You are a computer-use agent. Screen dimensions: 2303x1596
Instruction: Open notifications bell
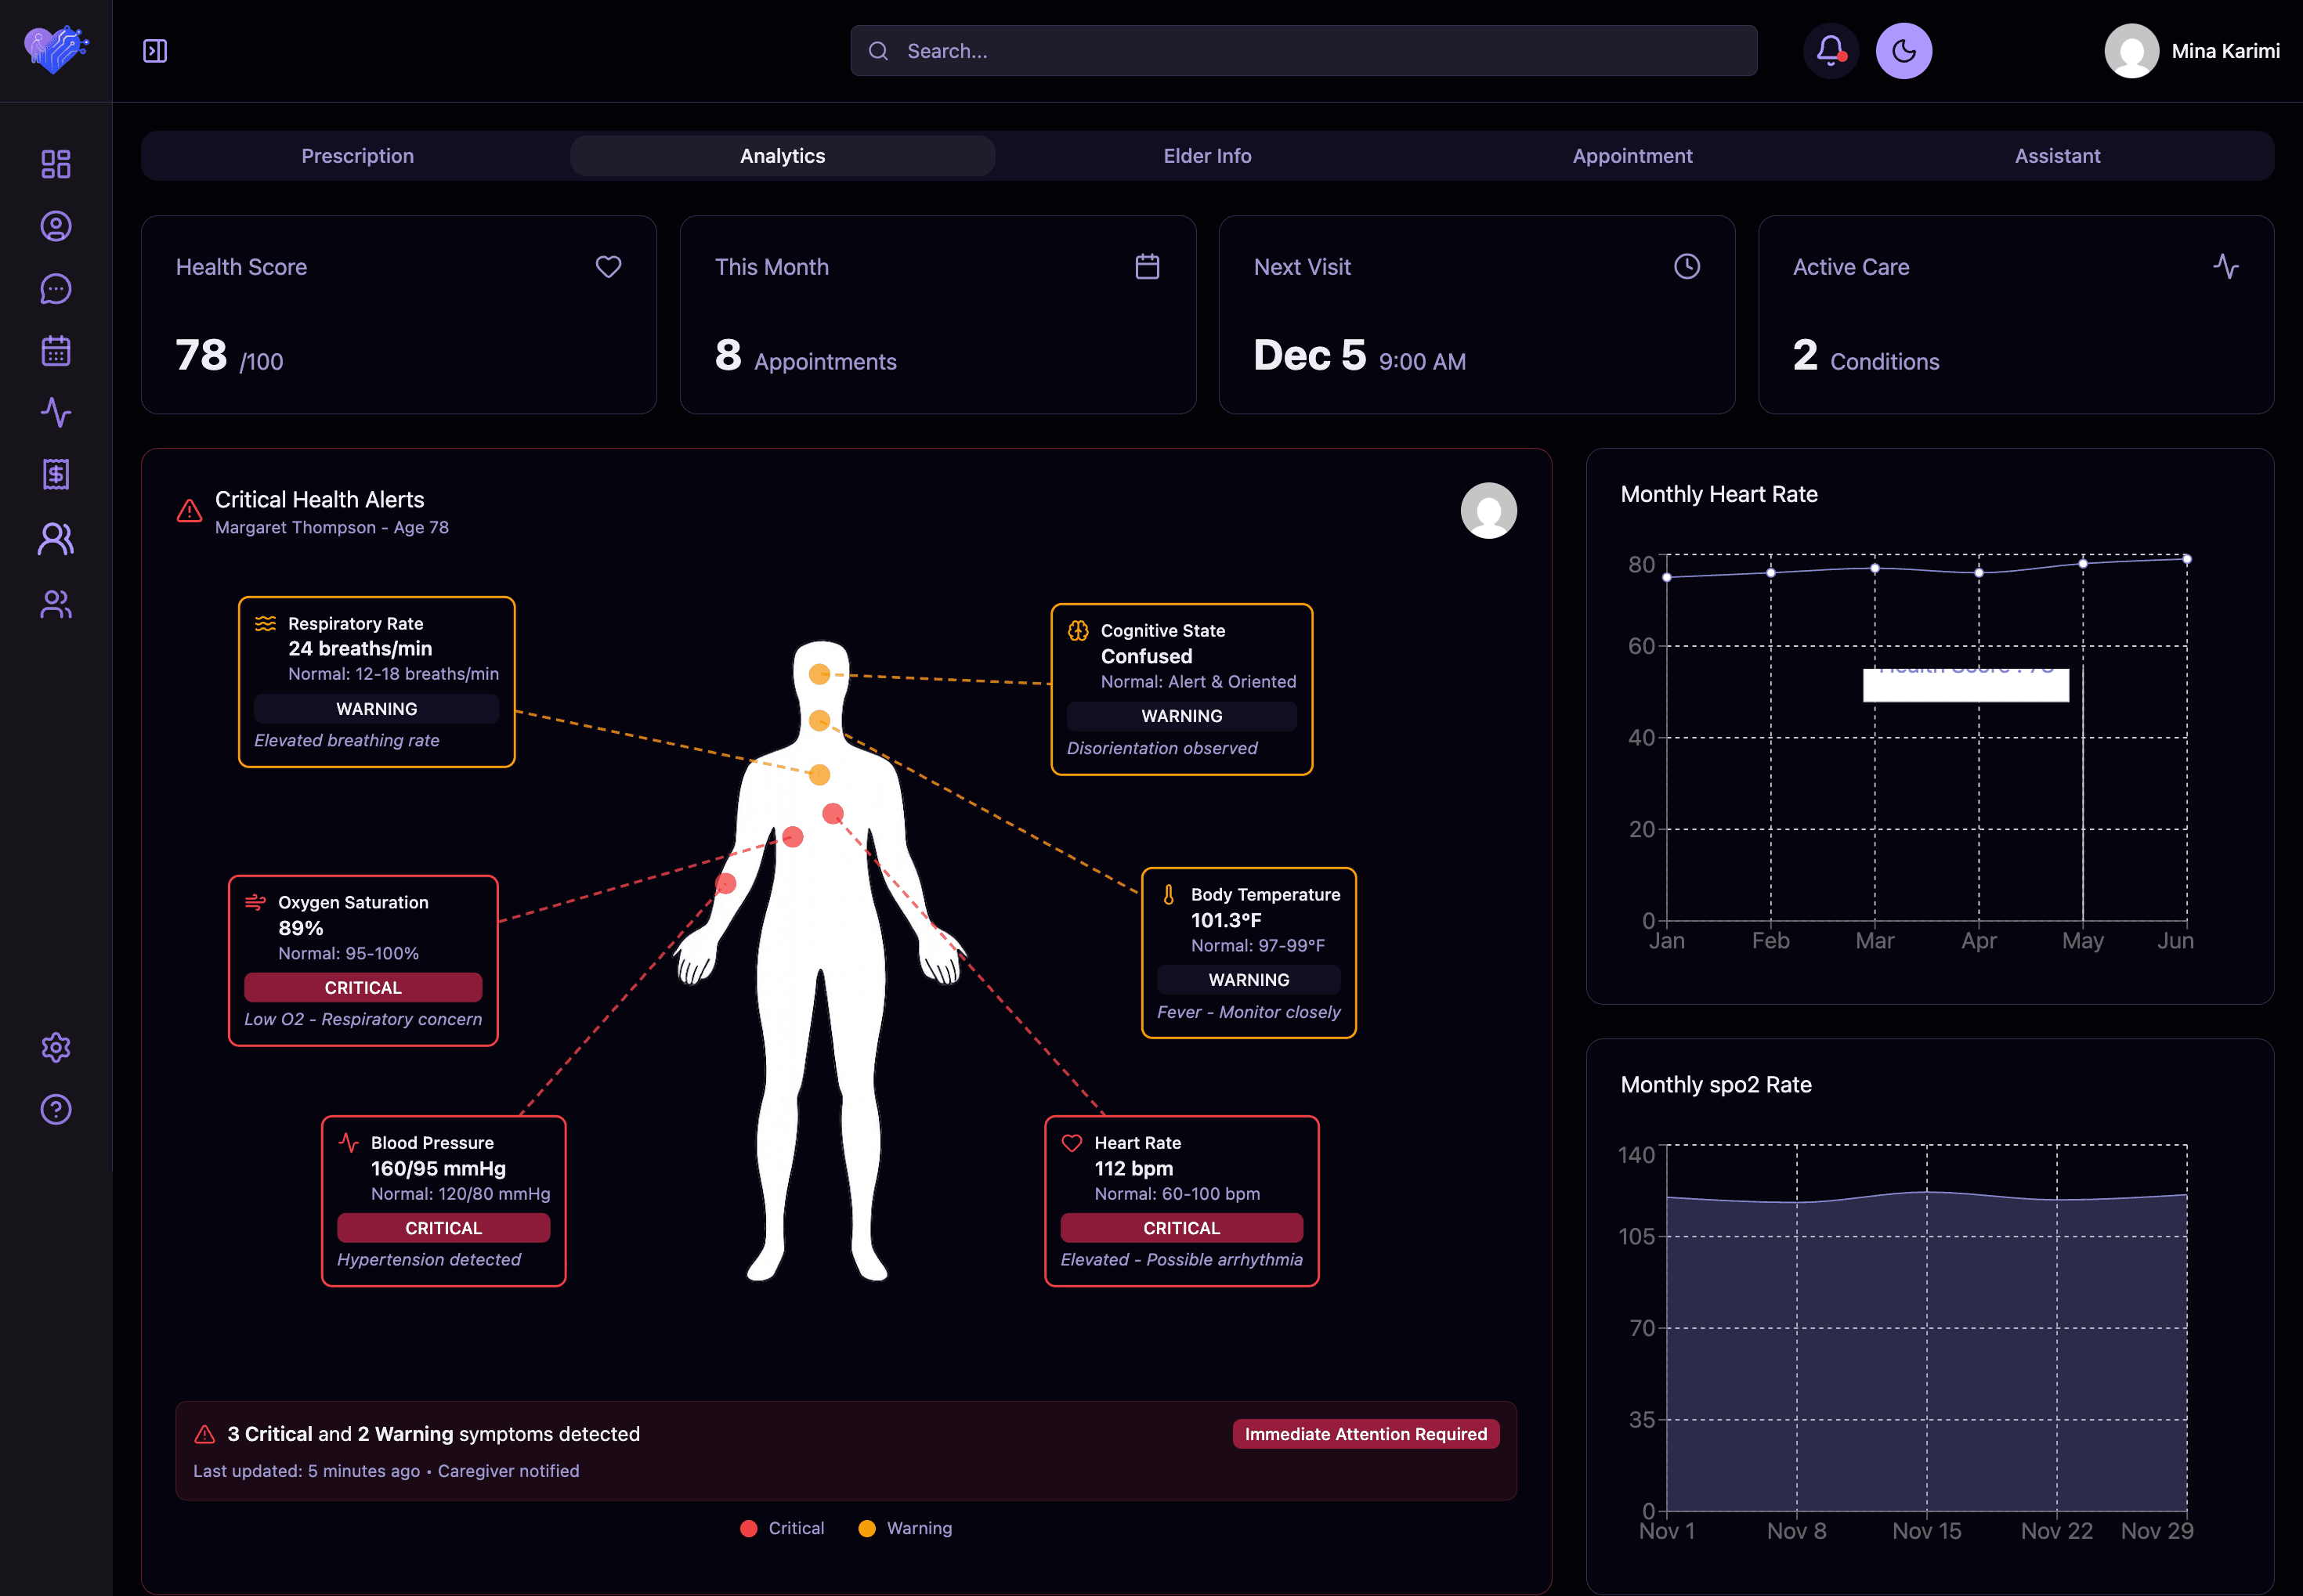[x=1831, y=51]
